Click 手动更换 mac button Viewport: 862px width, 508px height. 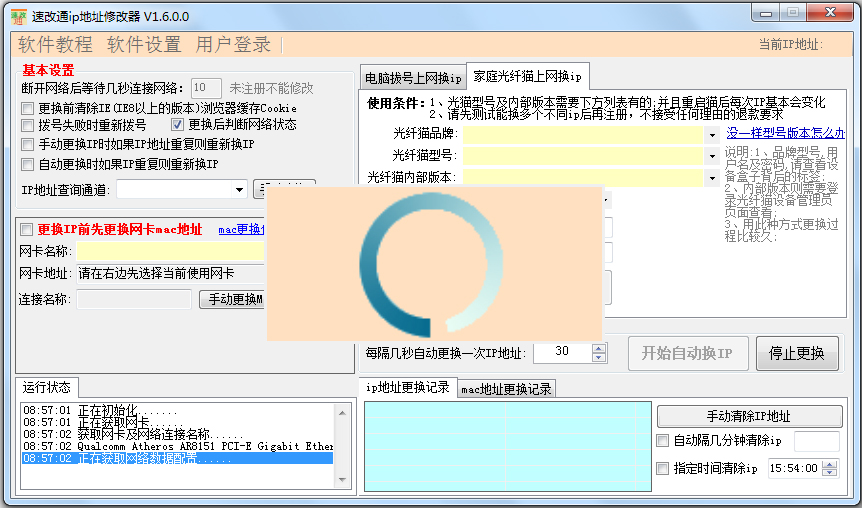(233, 300)
